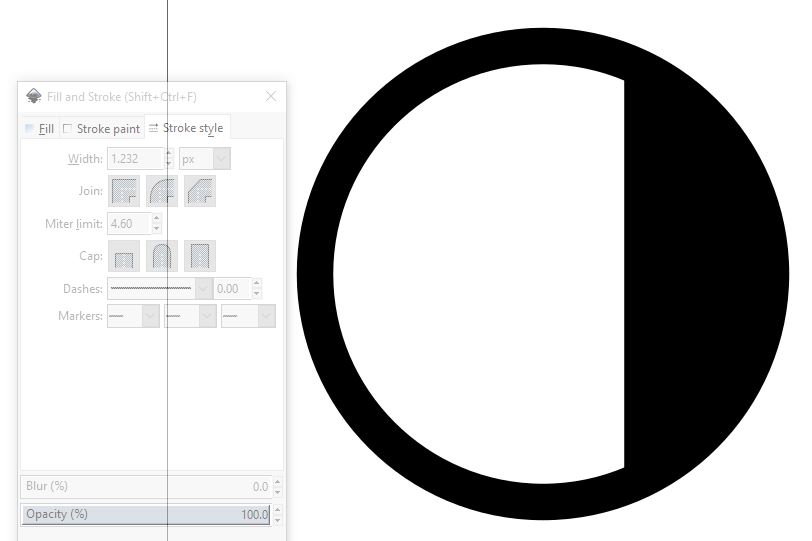This screenshot has height=541, width=812.
Task: Select the bevel join icon
Action: pos(200,190)
